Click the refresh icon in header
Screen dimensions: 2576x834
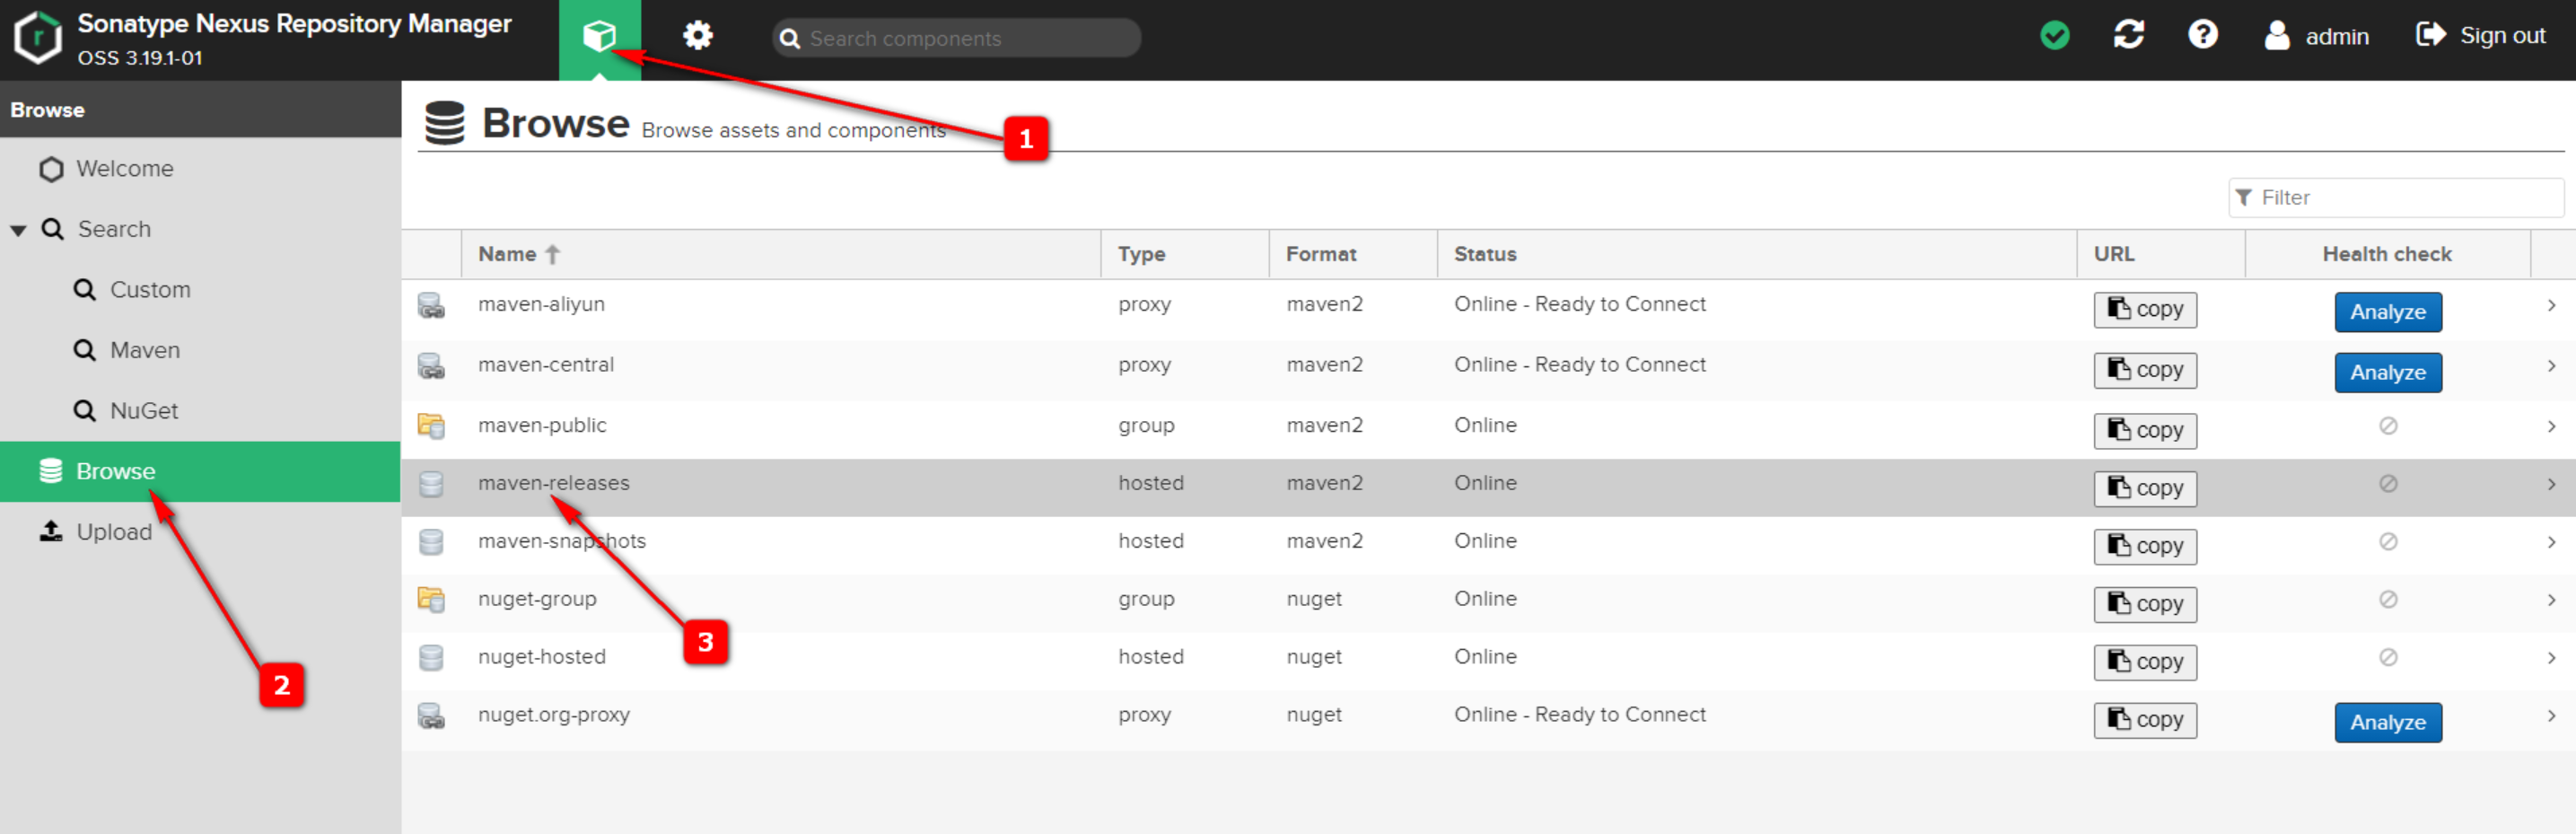tap(2128, 35)
